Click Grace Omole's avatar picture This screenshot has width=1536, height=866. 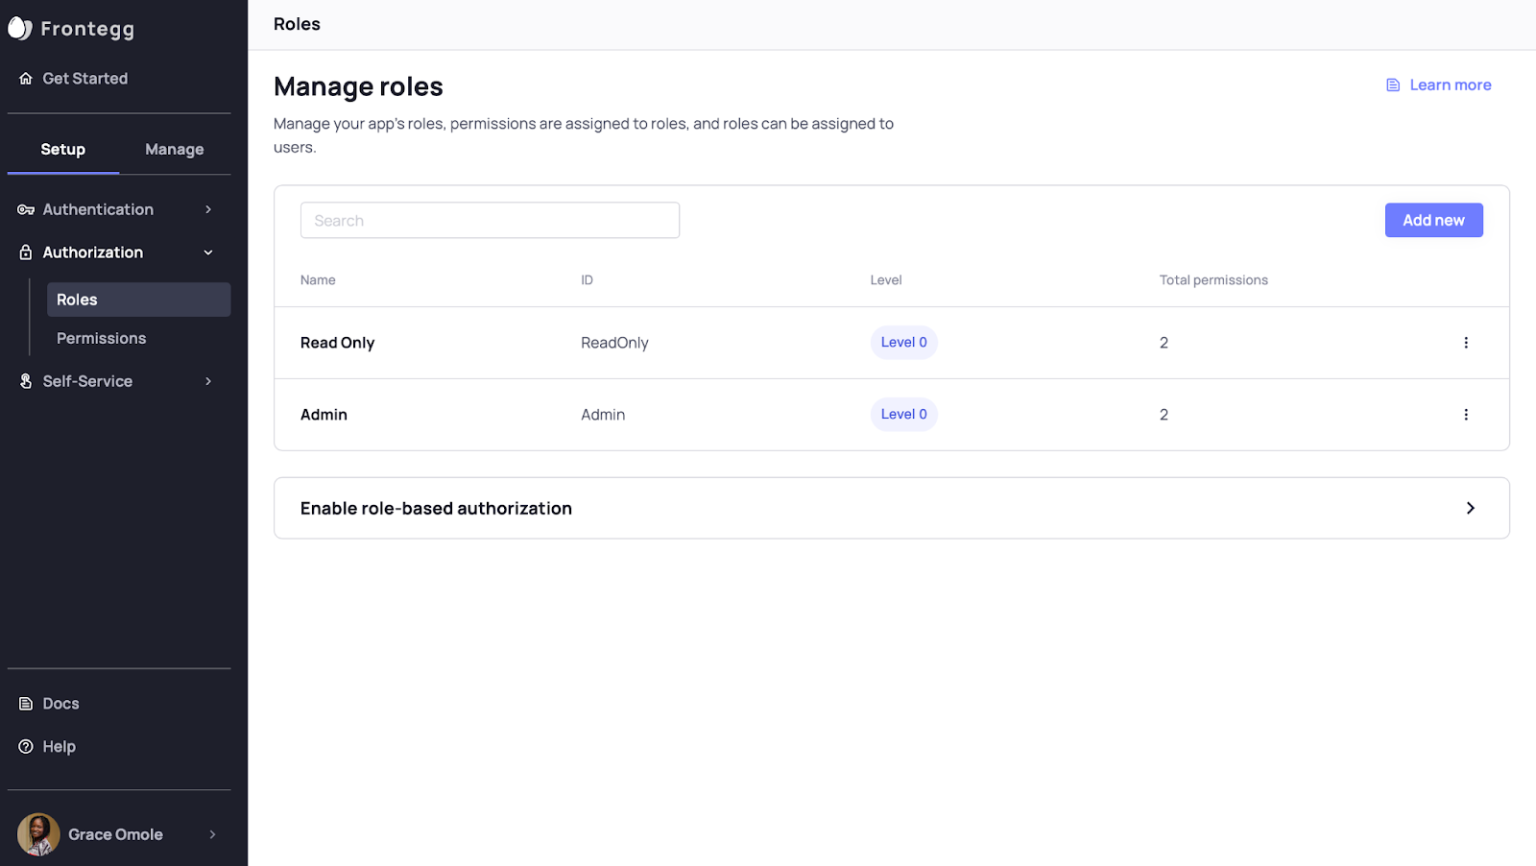[37, 834]
